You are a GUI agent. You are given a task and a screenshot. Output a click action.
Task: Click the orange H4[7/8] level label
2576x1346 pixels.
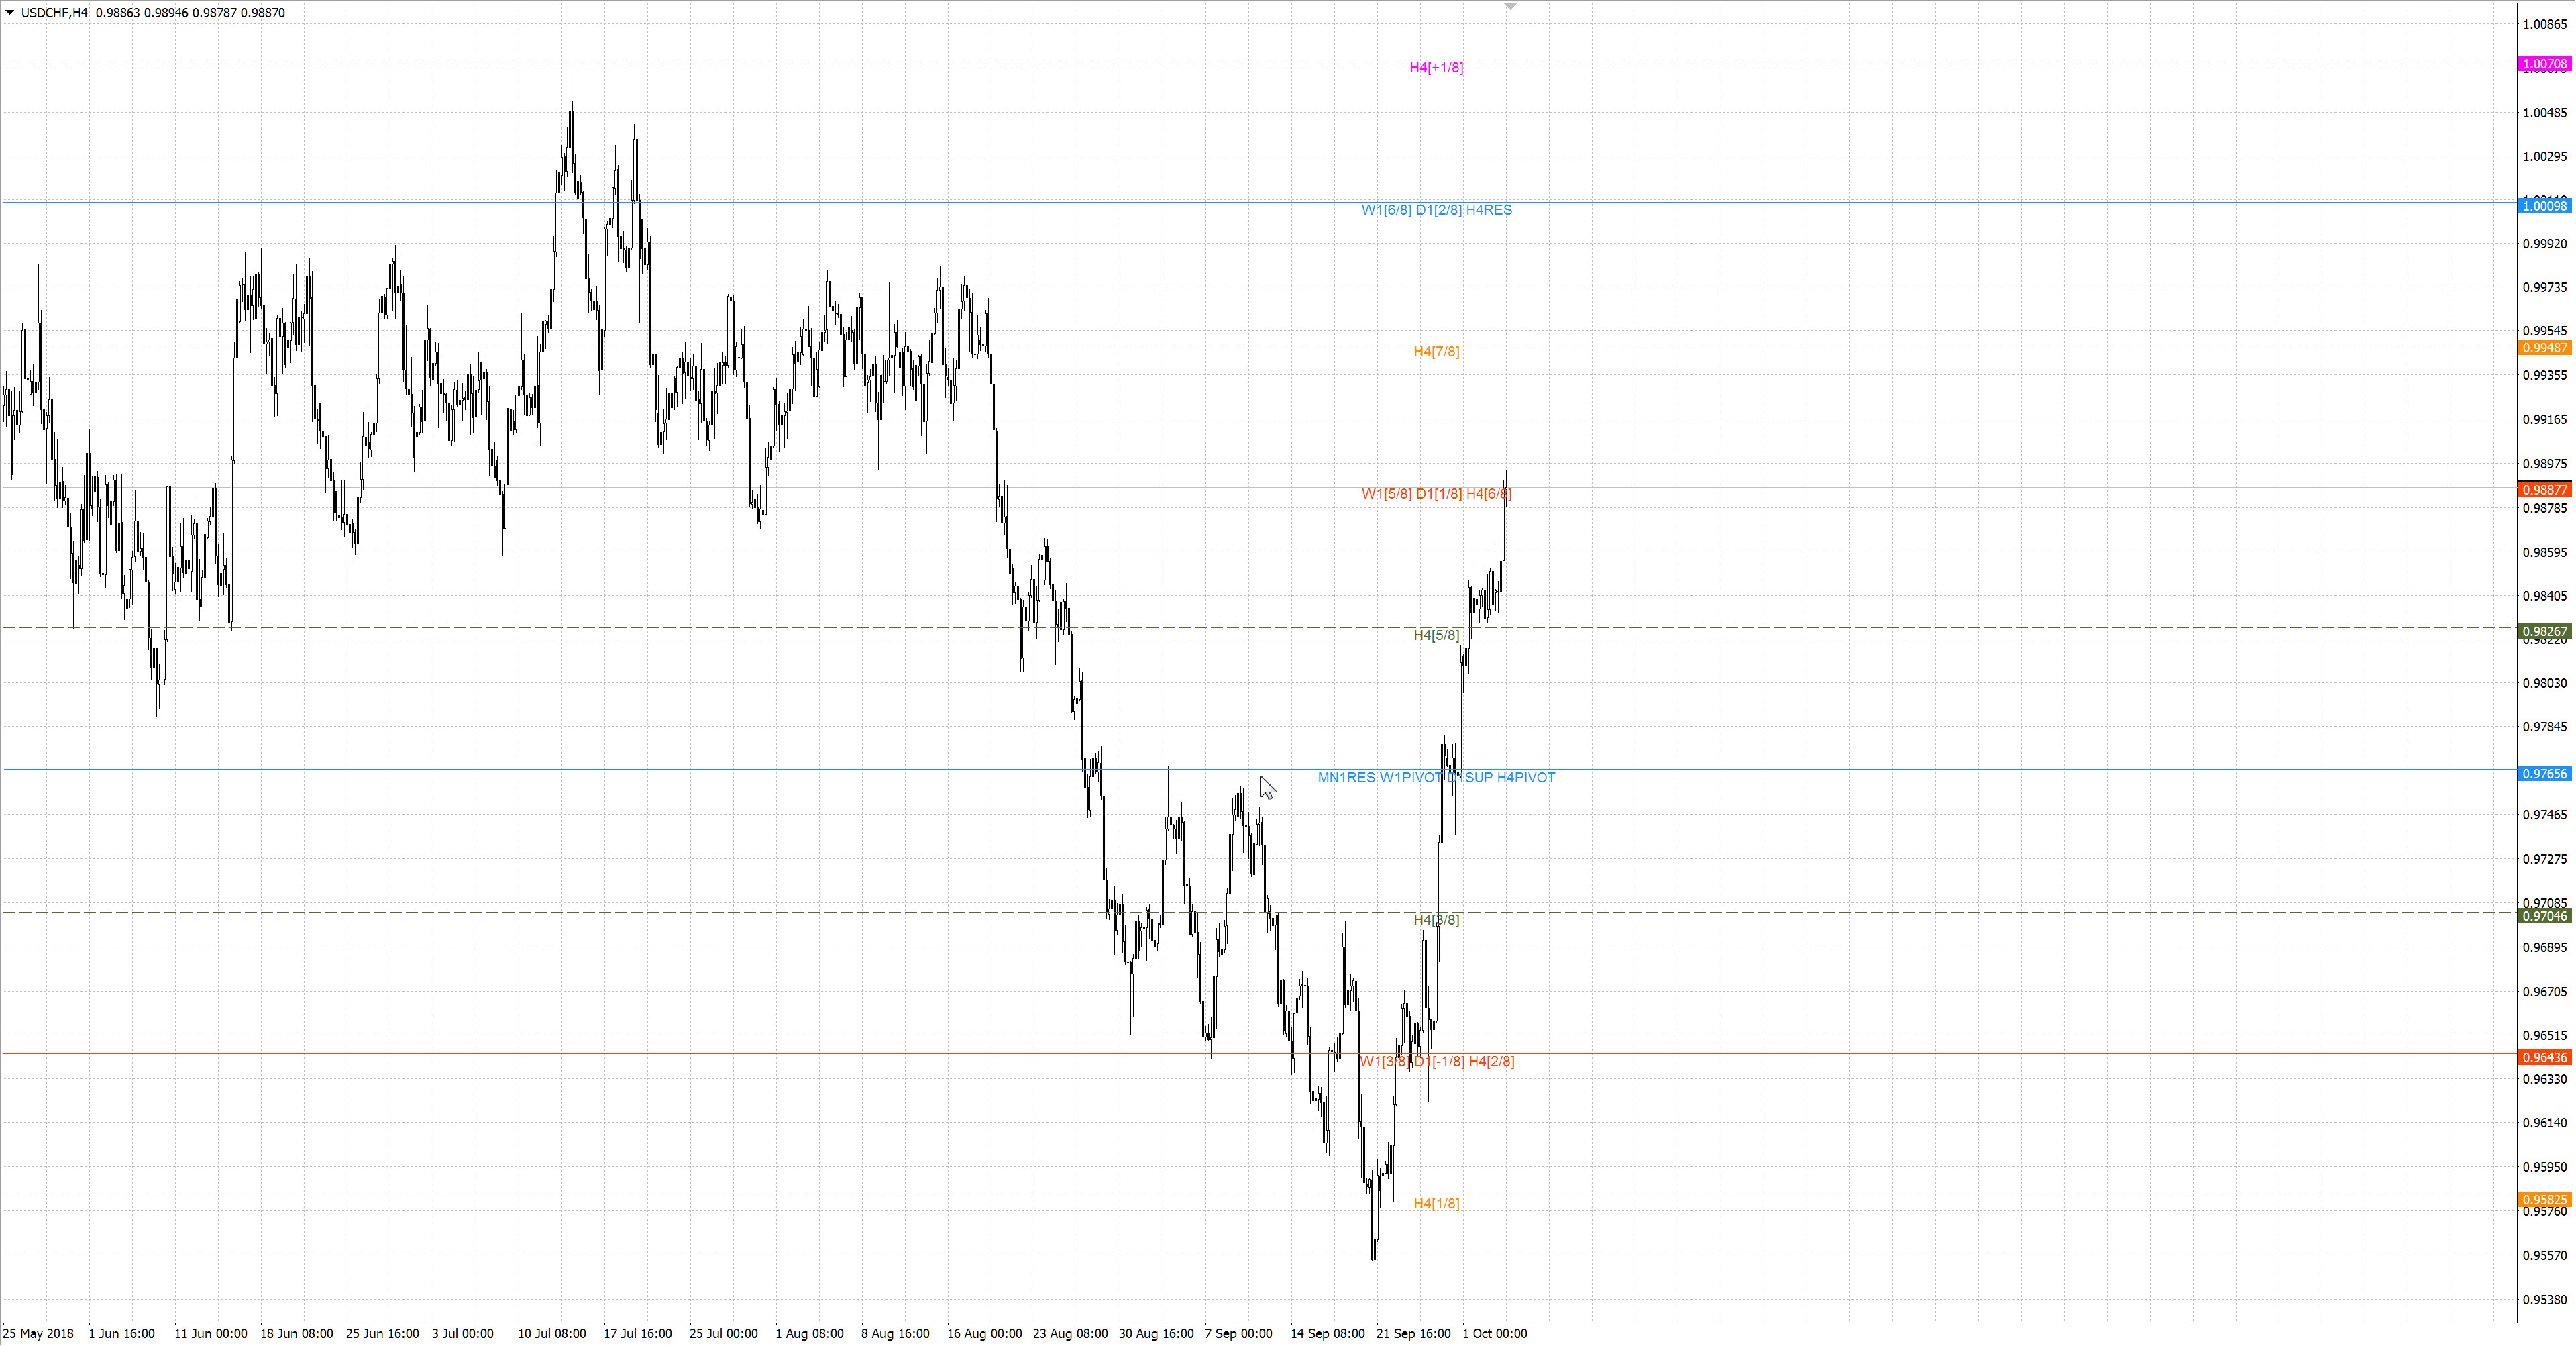point(1436,352)
